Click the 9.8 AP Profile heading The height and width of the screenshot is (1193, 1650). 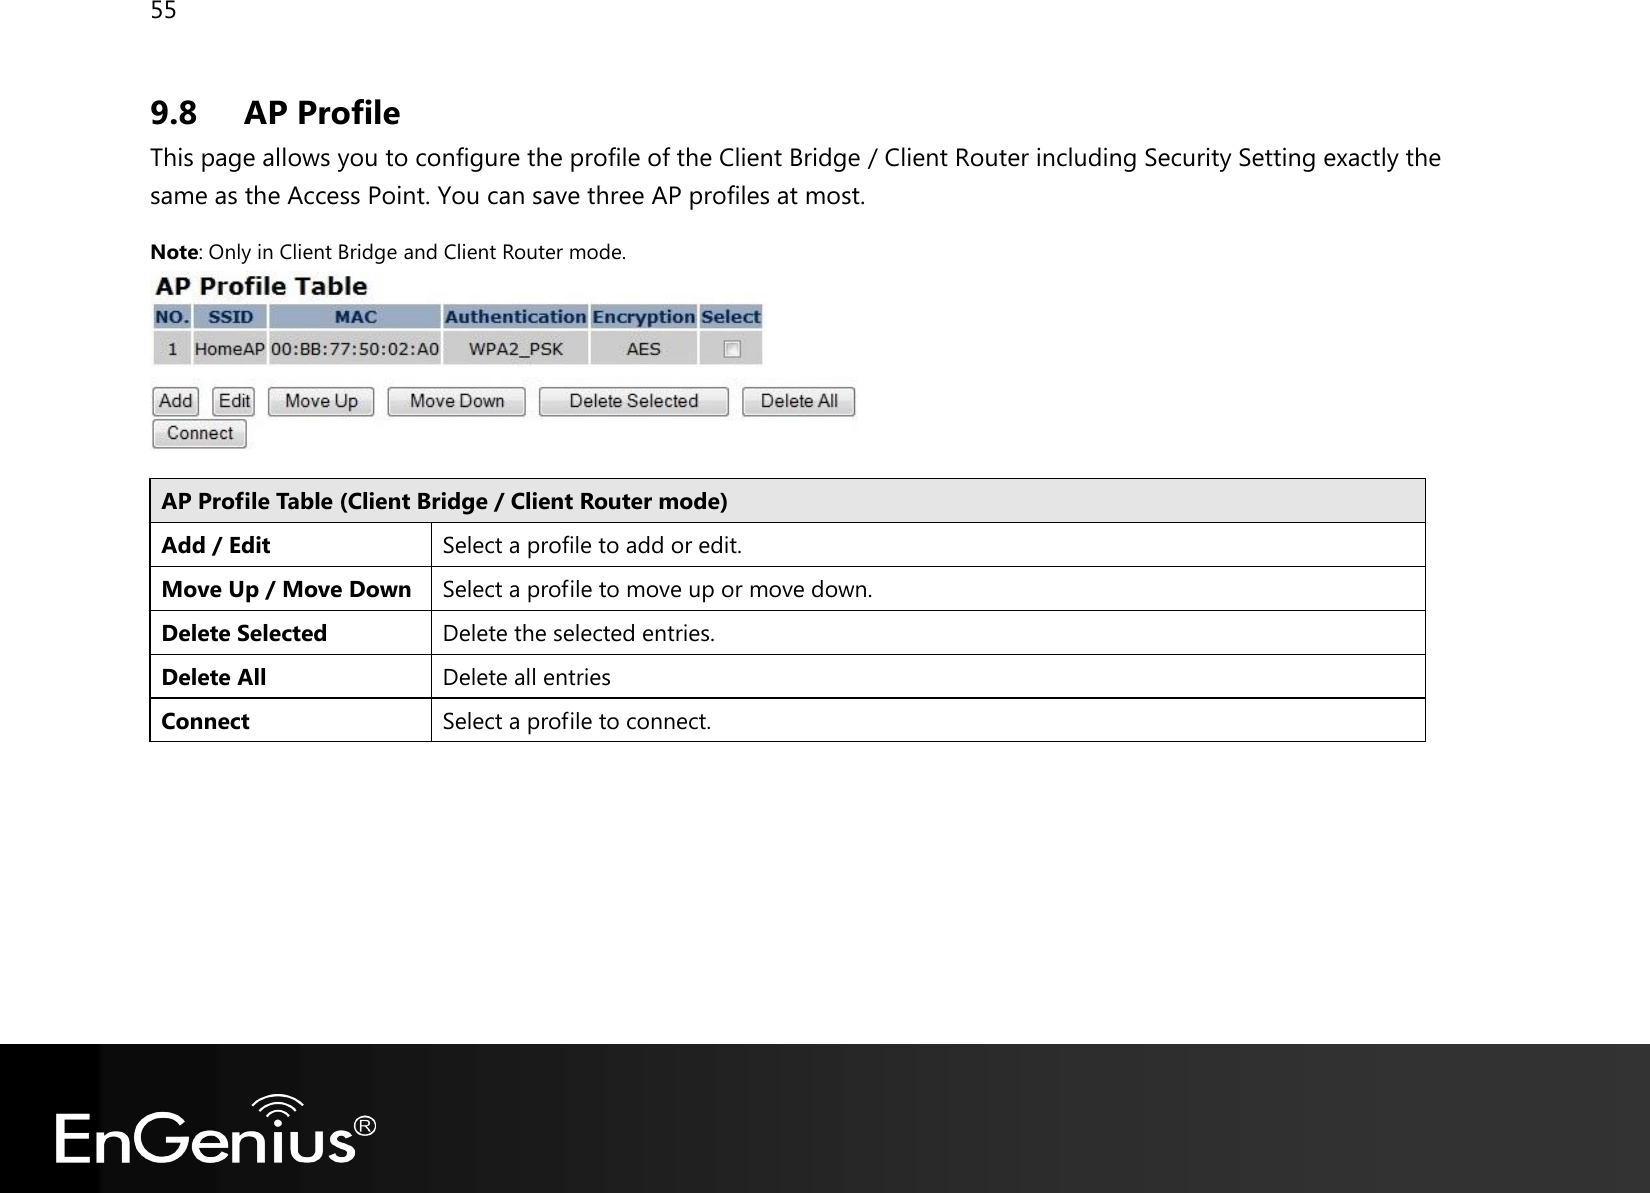pos(275,113)
